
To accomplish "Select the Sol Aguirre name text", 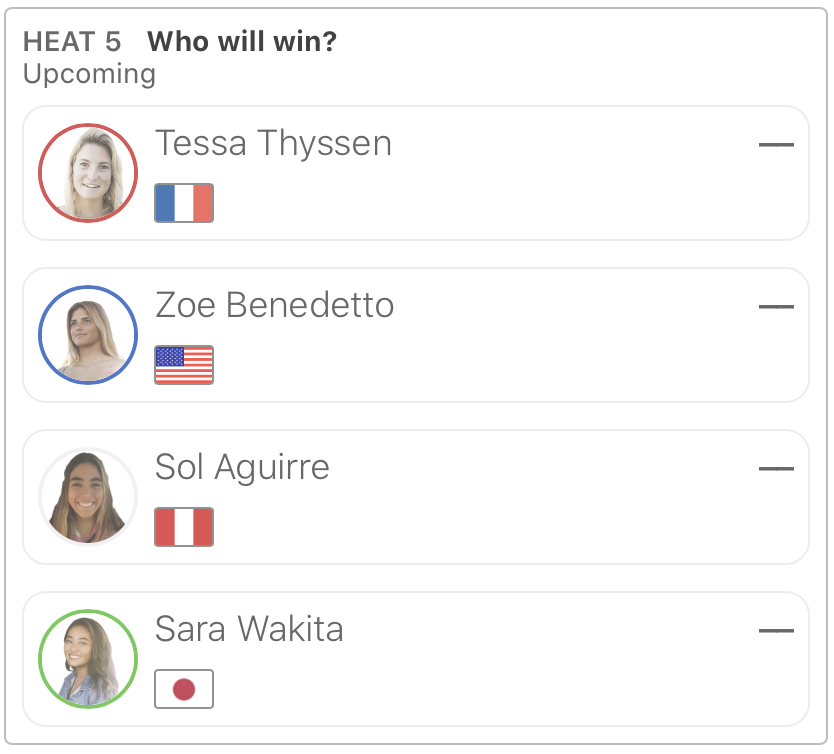I will click(x=242, y=467).
